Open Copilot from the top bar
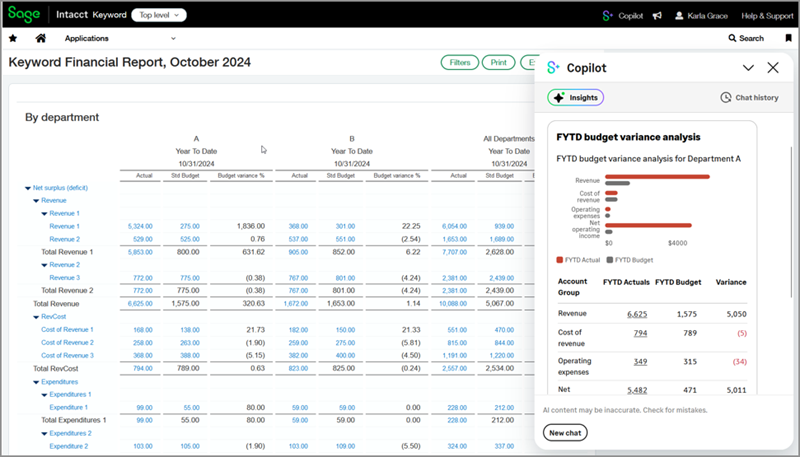The width and height of the screenshot is (800, 457). 622,16
